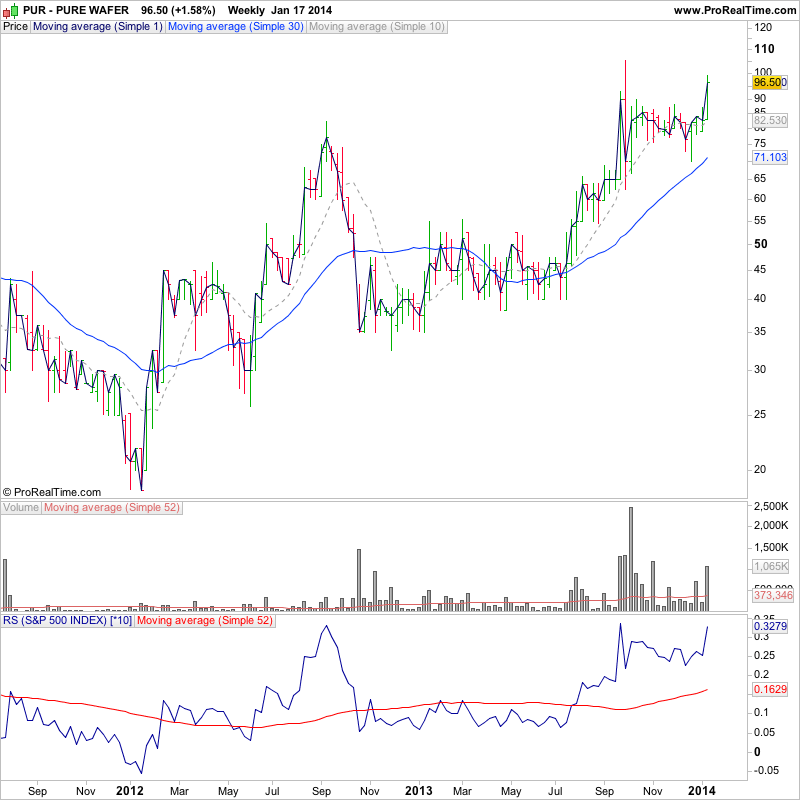This screenshot has width=800, height=800.
Task: Click the red 0.1629 RS average tag
Action: [x=770, y=689]
